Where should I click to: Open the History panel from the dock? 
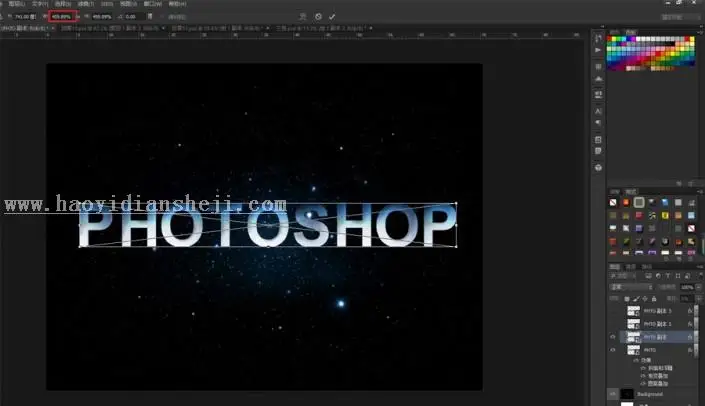[x=598, y=38]
